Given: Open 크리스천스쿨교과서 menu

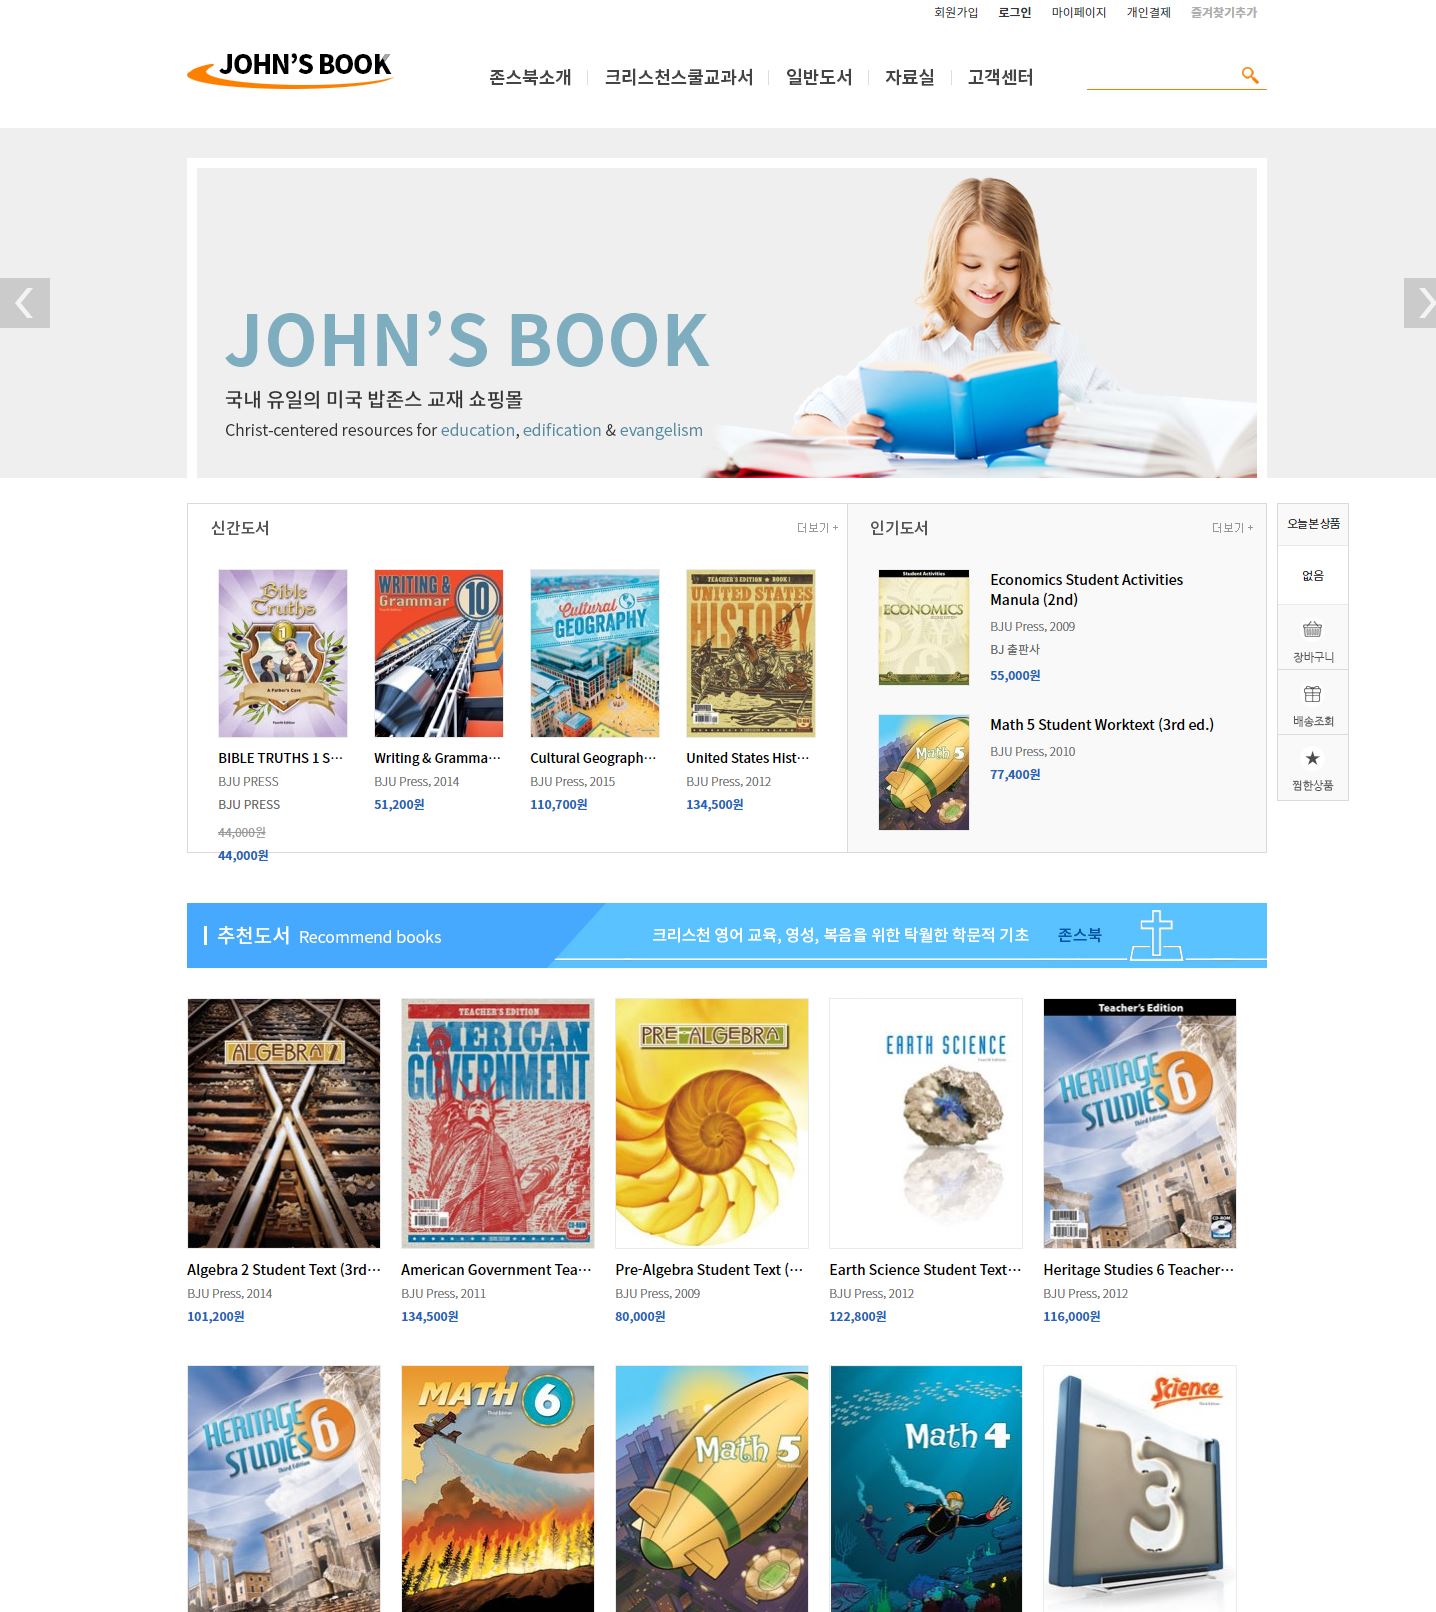Looking at the screenshot, I should 679,77.
